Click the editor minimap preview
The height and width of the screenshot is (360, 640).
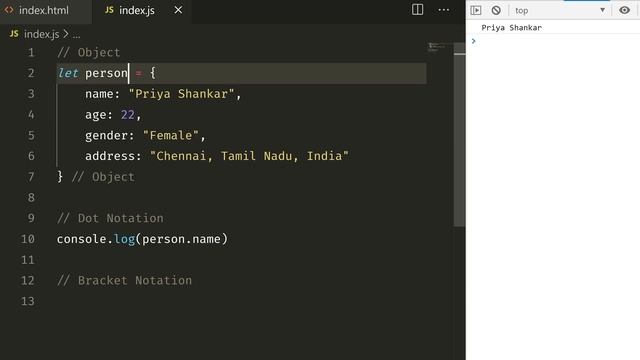point(439,47)
